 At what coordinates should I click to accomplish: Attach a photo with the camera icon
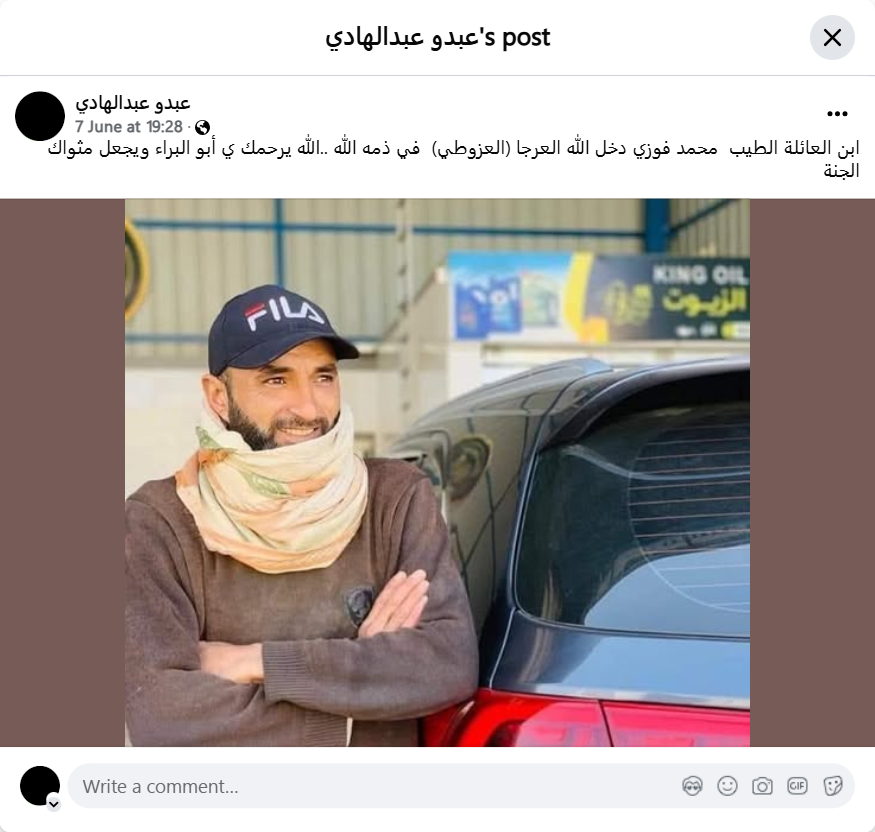[x=762, y=786]
